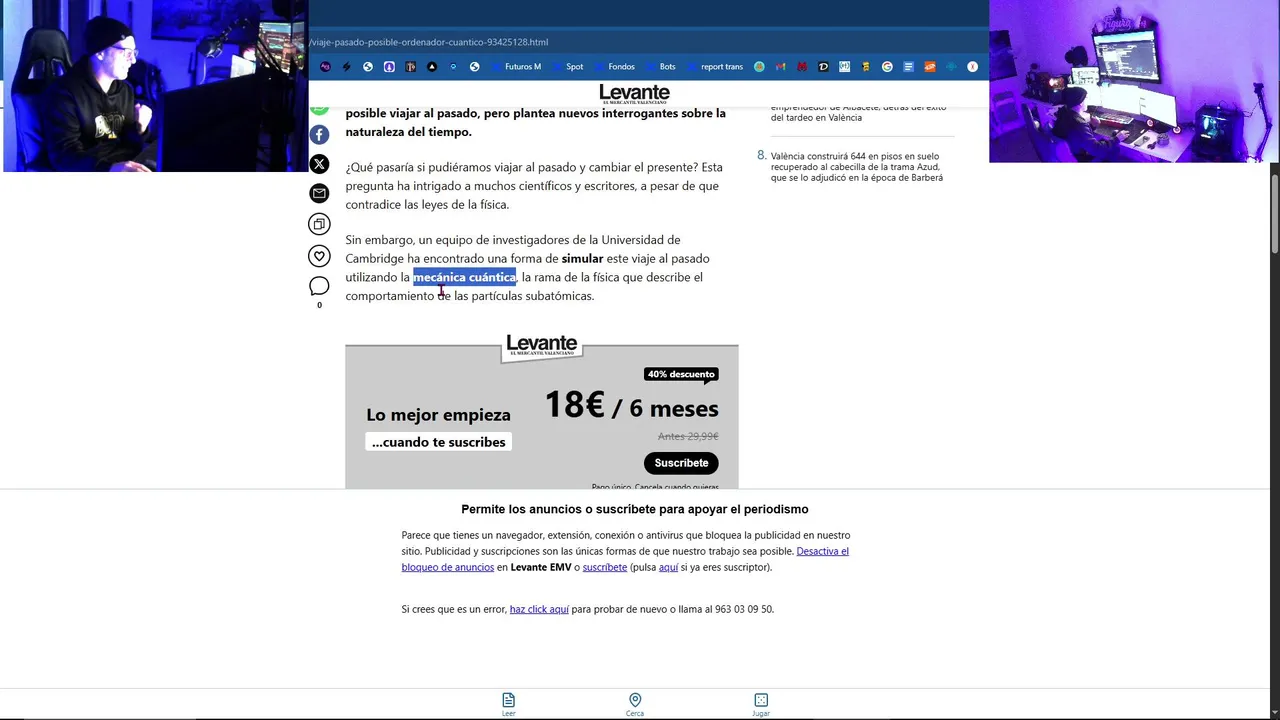Screen dimensions: 1280x720
Task: Share the article by email
Action: tap(319, 193)
